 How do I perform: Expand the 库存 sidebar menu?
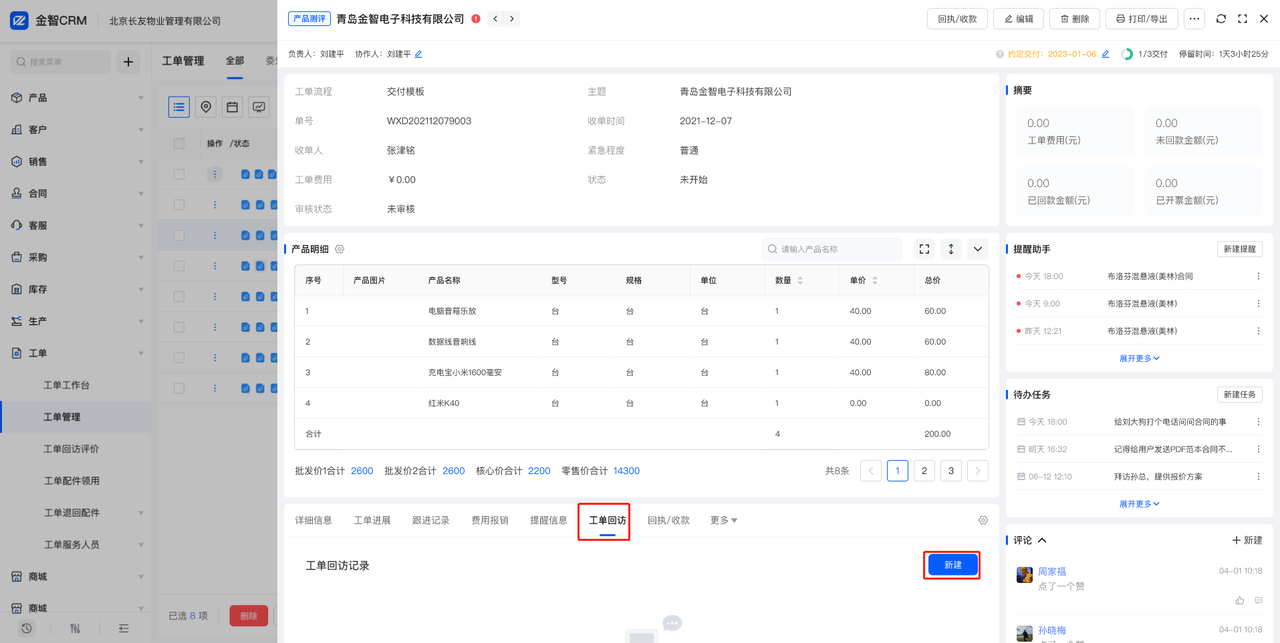pyautogui.click(x=75, y=289)
